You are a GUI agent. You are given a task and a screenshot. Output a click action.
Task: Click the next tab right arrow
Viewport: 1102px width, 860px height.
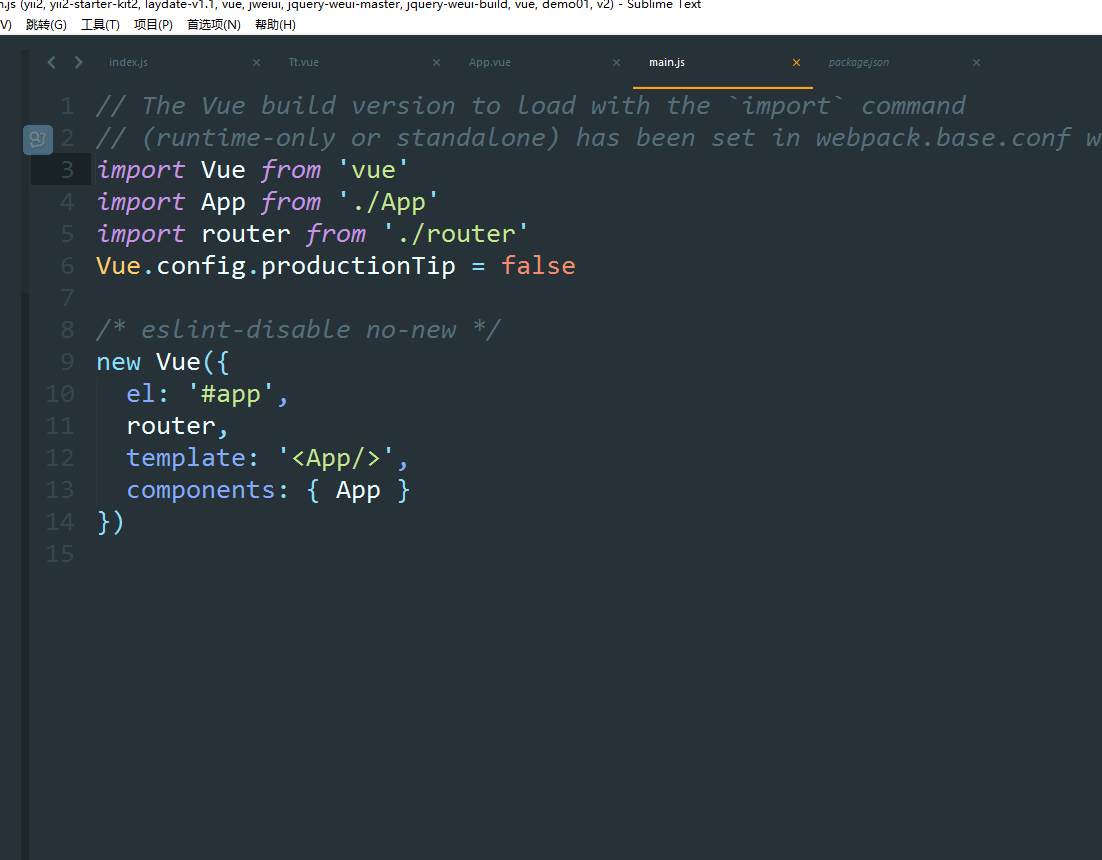(x=78, y=62)
